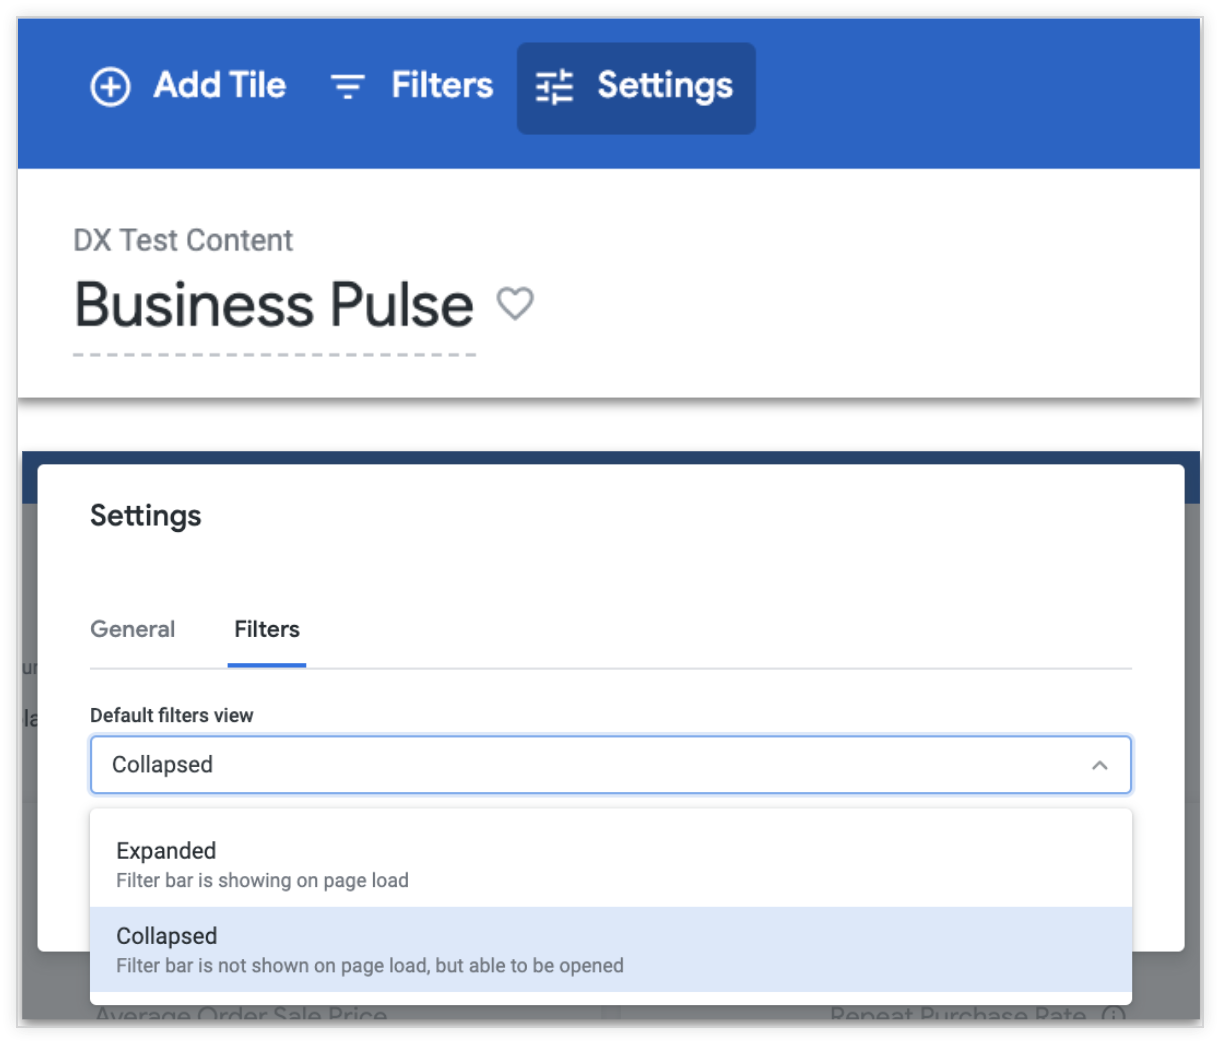Click the Filters lines icon in toolbar

pos(347,87)
